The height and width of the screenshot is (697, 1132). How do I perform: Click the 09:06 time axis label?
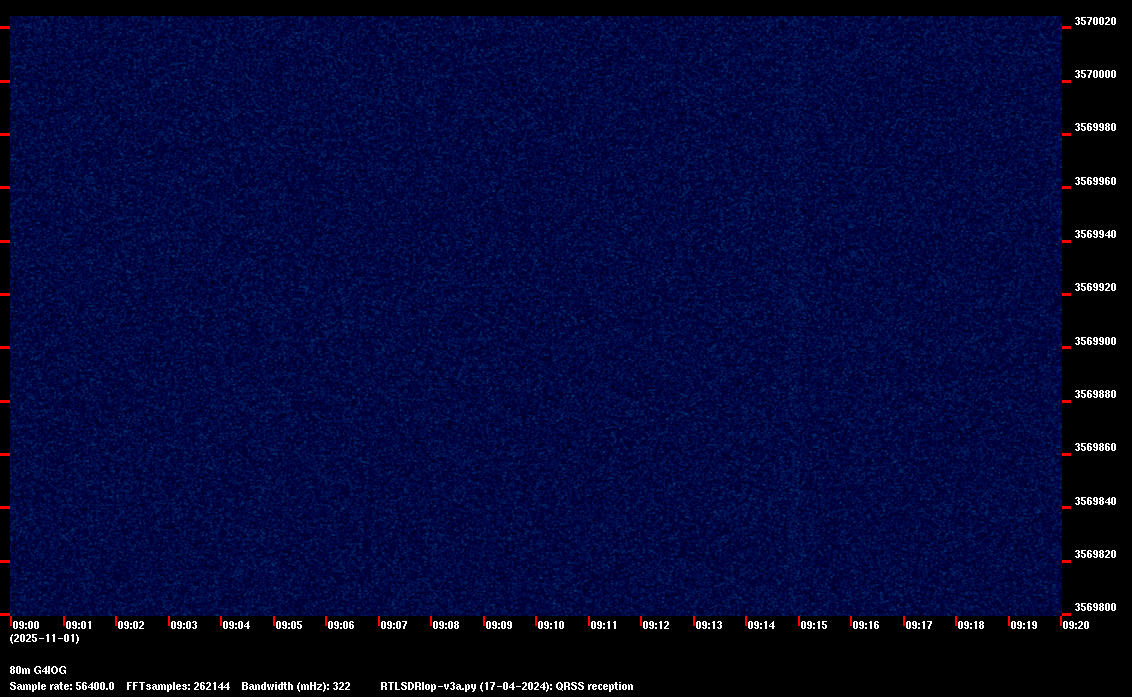(x=341, y=625)
